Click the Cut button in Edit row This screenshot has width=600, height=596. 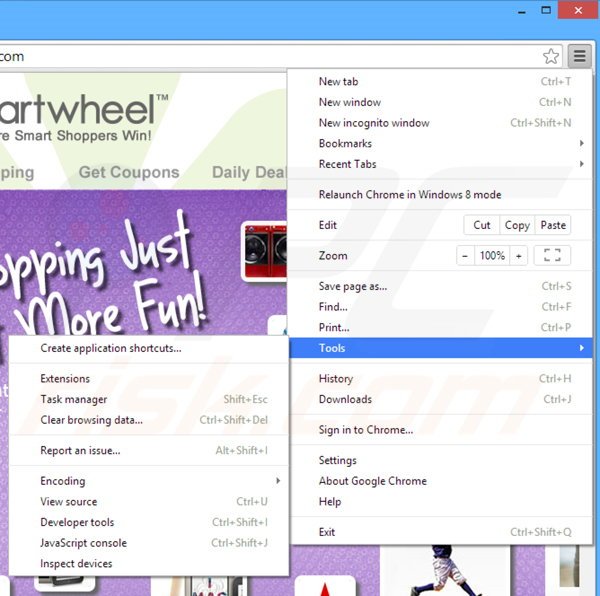click(x=481, y=225)
